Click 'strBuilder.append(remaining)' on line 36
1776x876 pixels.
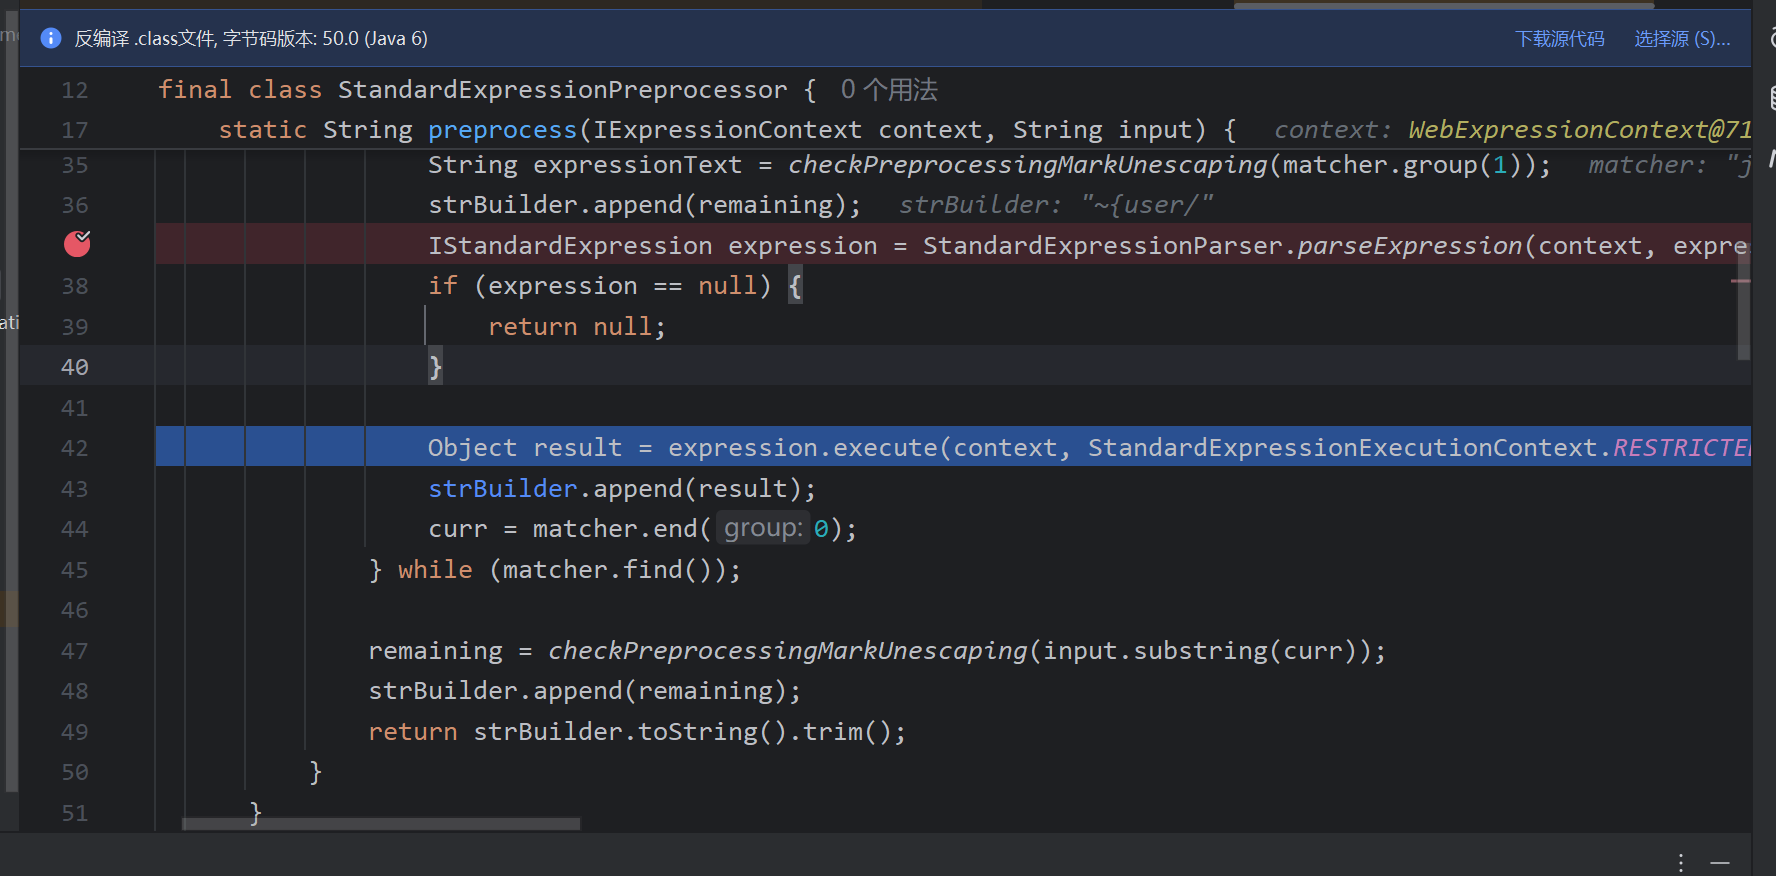click(636, 205)
